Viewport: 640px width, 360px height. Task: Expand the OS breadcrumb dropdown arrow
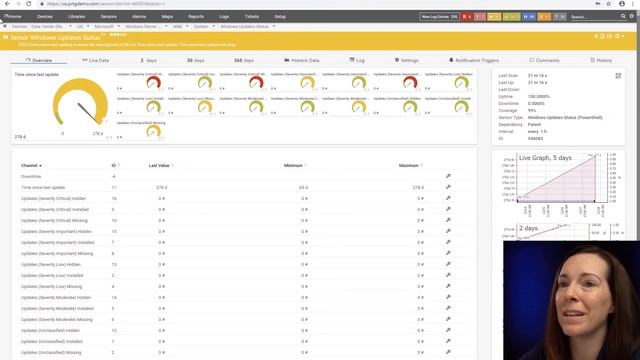pos(88,26)
